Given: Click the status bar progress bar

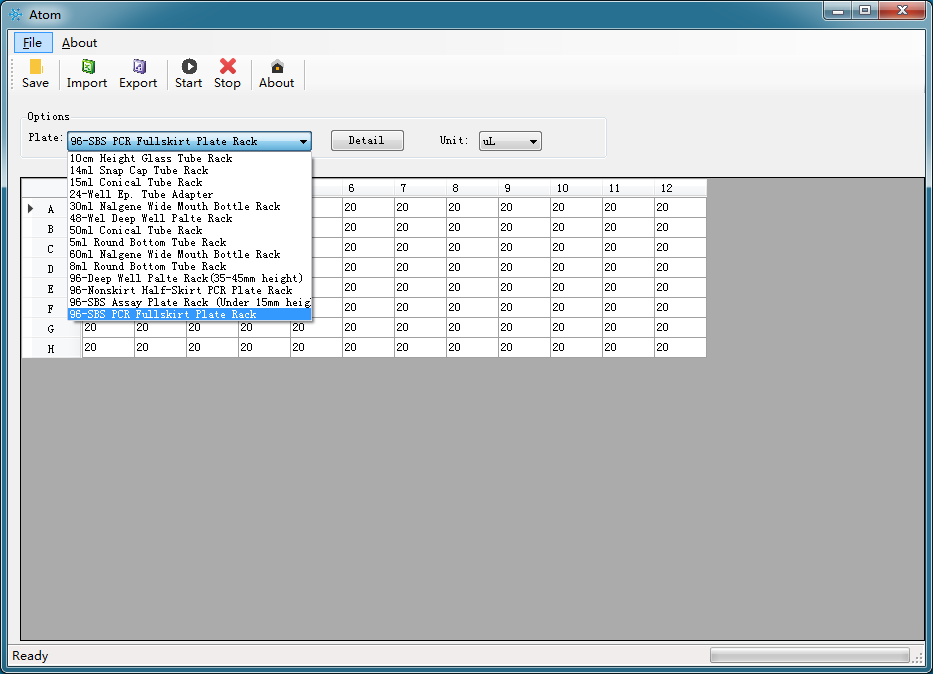Looking at the screenshot, I should click(x=809, y=655).
